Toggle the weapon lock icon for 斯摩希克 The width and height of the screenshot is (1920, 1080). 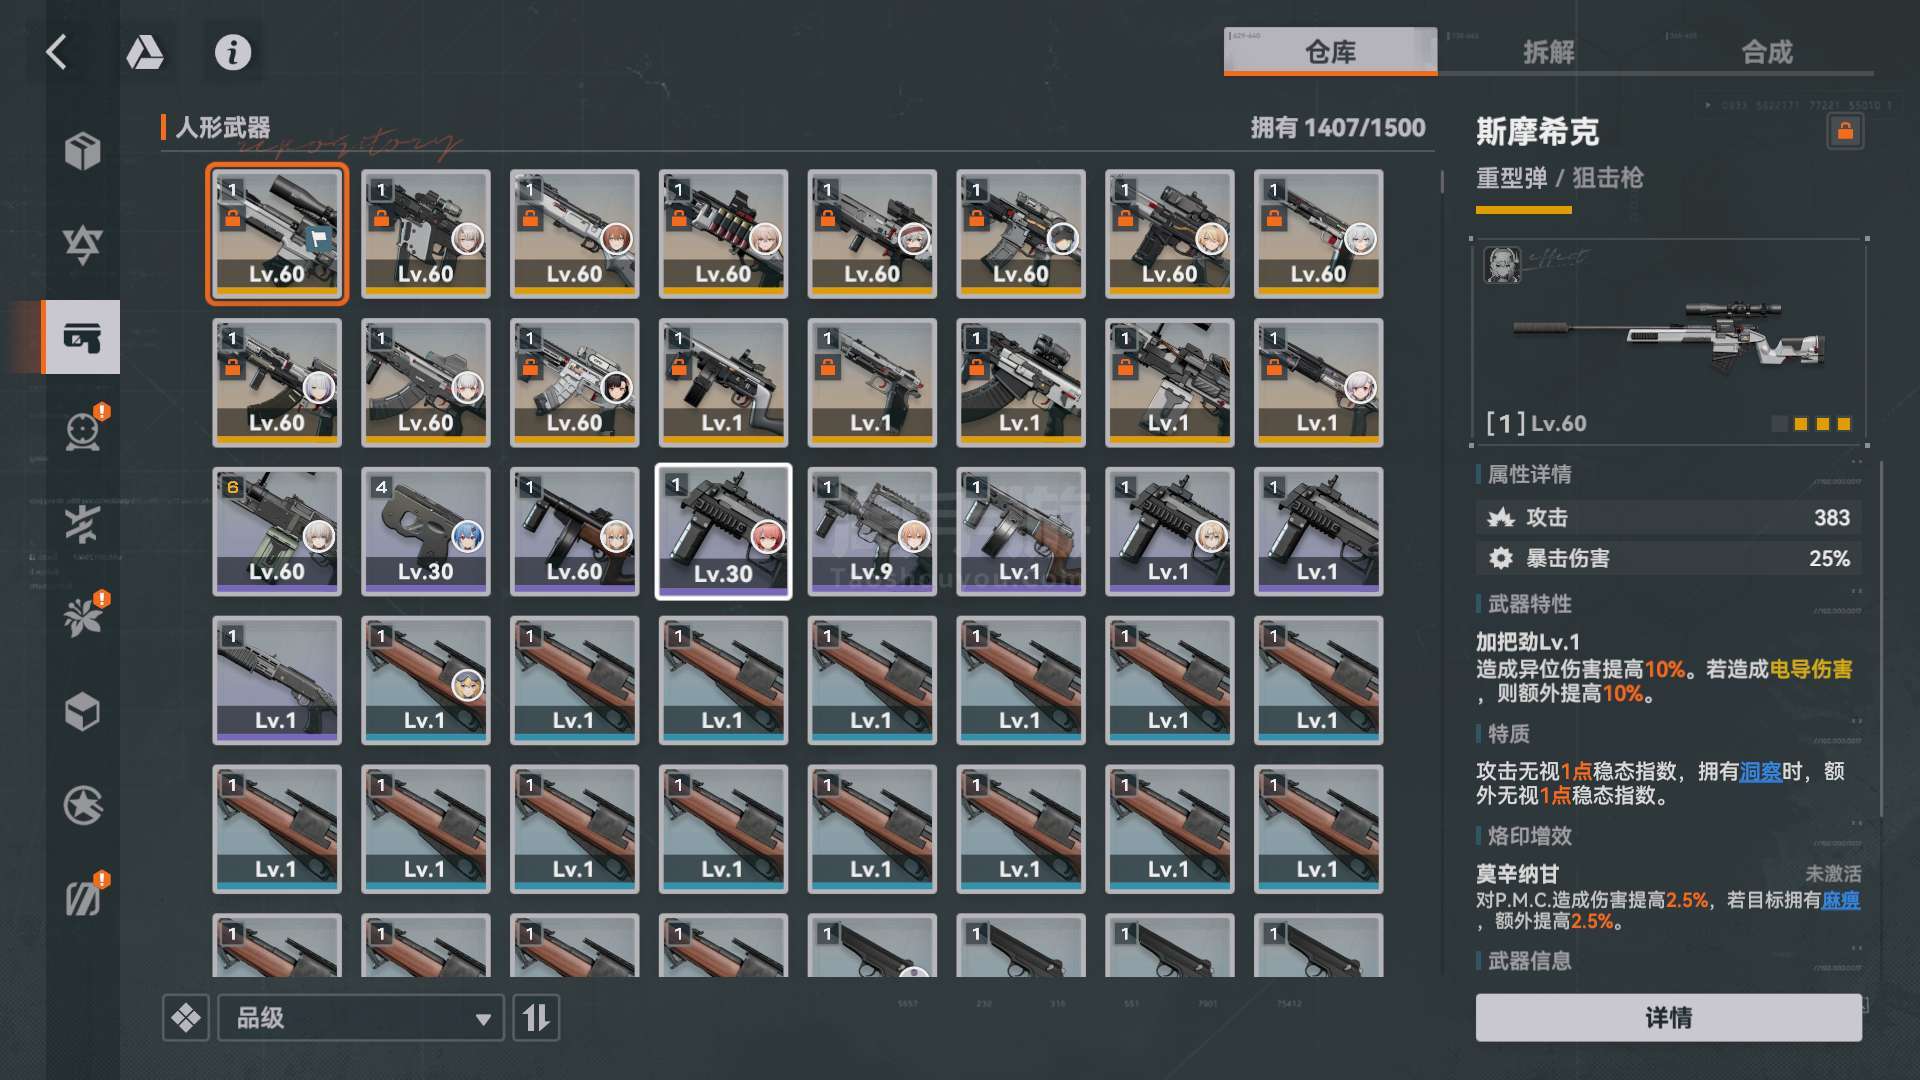tap(1845, 132)
